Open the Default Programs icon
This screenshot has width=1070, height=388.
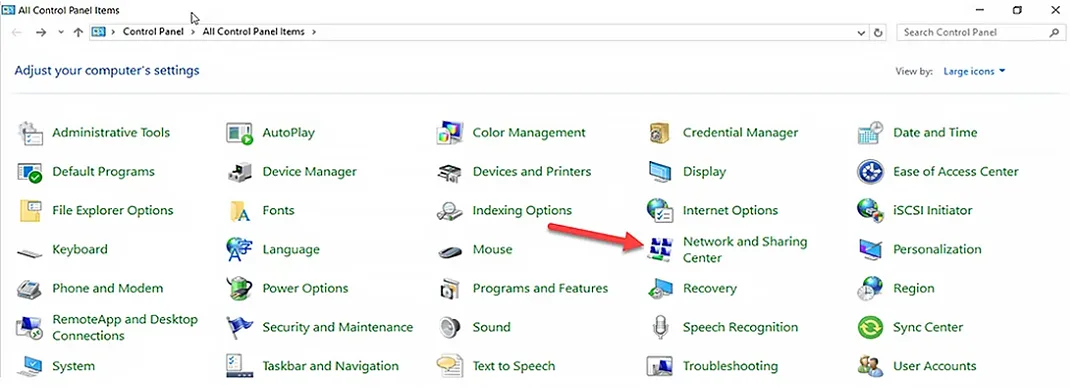(29, 172)
